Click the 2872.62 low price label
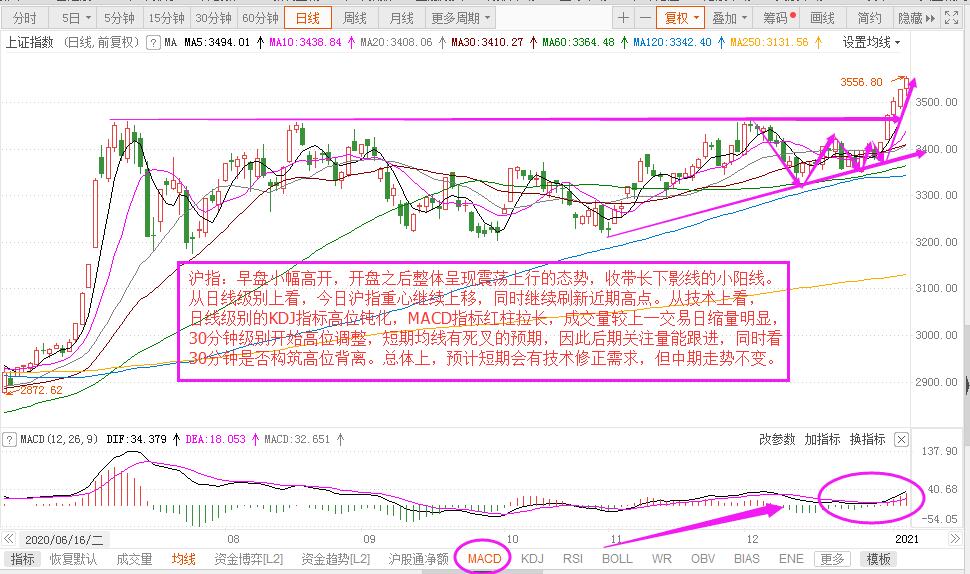 (41, 390)
